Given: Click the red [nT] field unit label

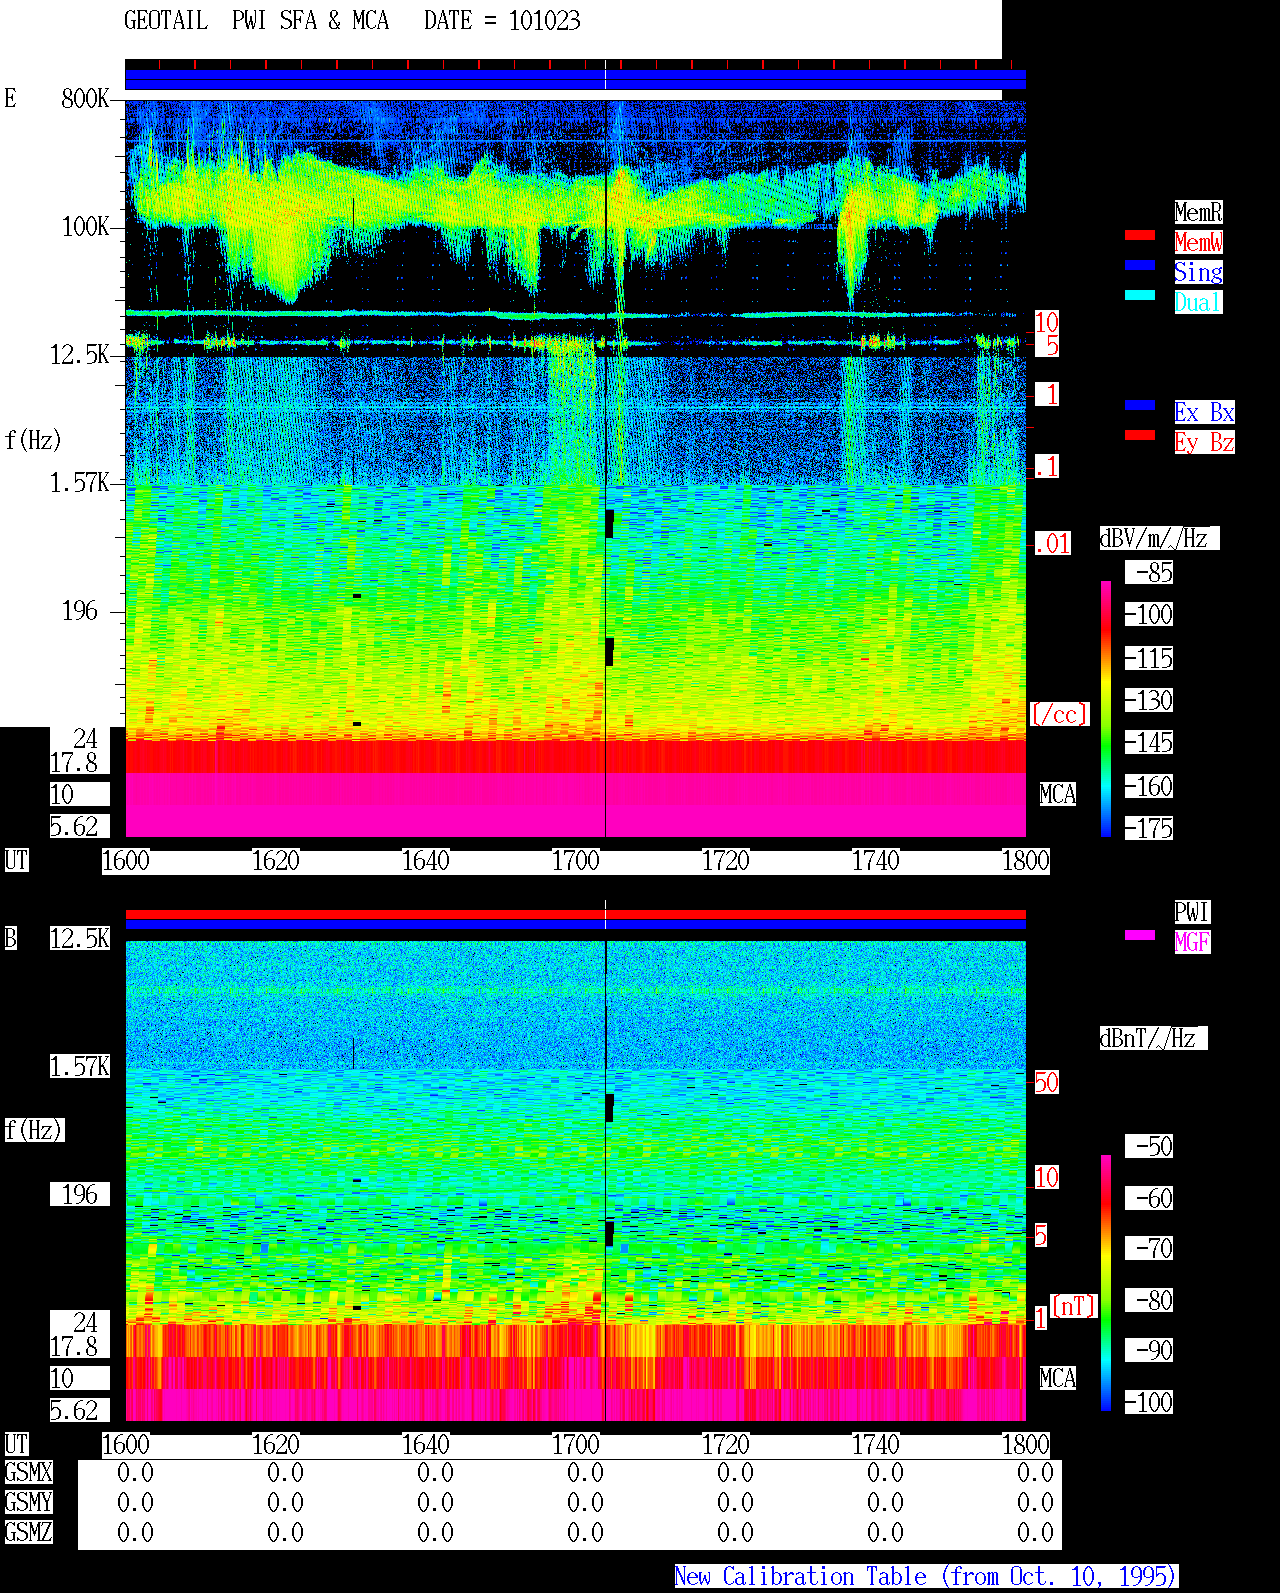Looking at the screenshot, I should pyautogui.click(x=1074, y=1306).
